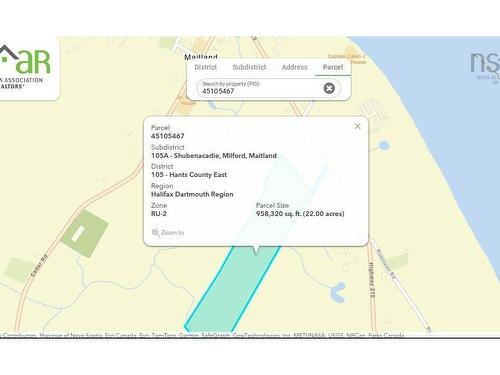Viewport: 500px width, 375px height.
Task: Click Halifax Dartmouth Region text
Action: tap(192, 194)
